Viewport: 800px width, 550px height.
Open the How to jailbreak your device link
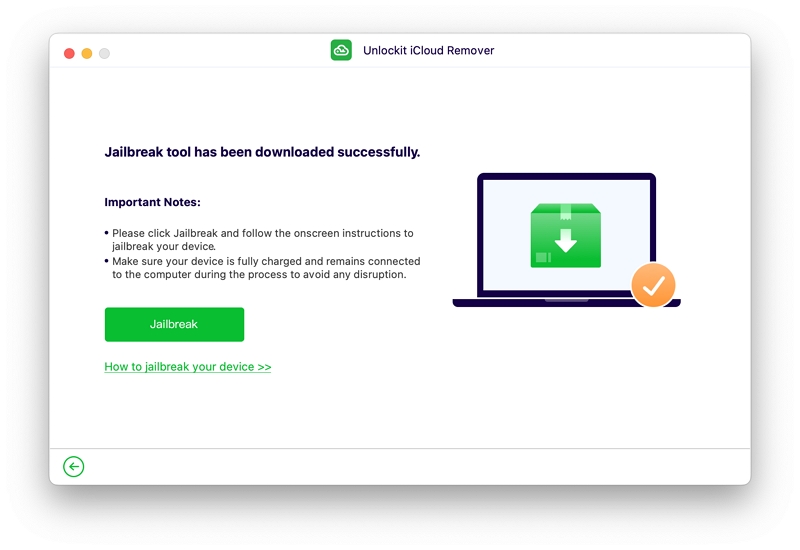(187, 367)
